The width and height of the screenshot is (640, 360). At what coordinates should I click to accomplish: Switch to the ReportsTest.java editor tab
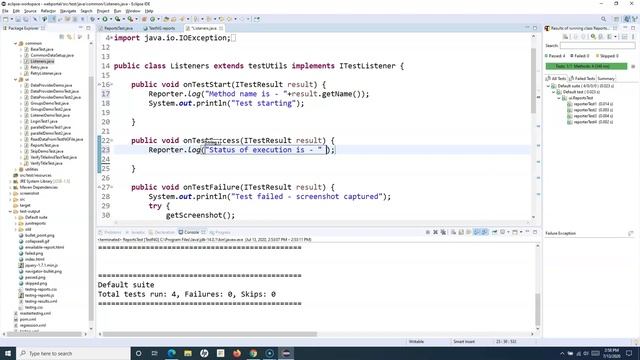[x=118, y=28]
